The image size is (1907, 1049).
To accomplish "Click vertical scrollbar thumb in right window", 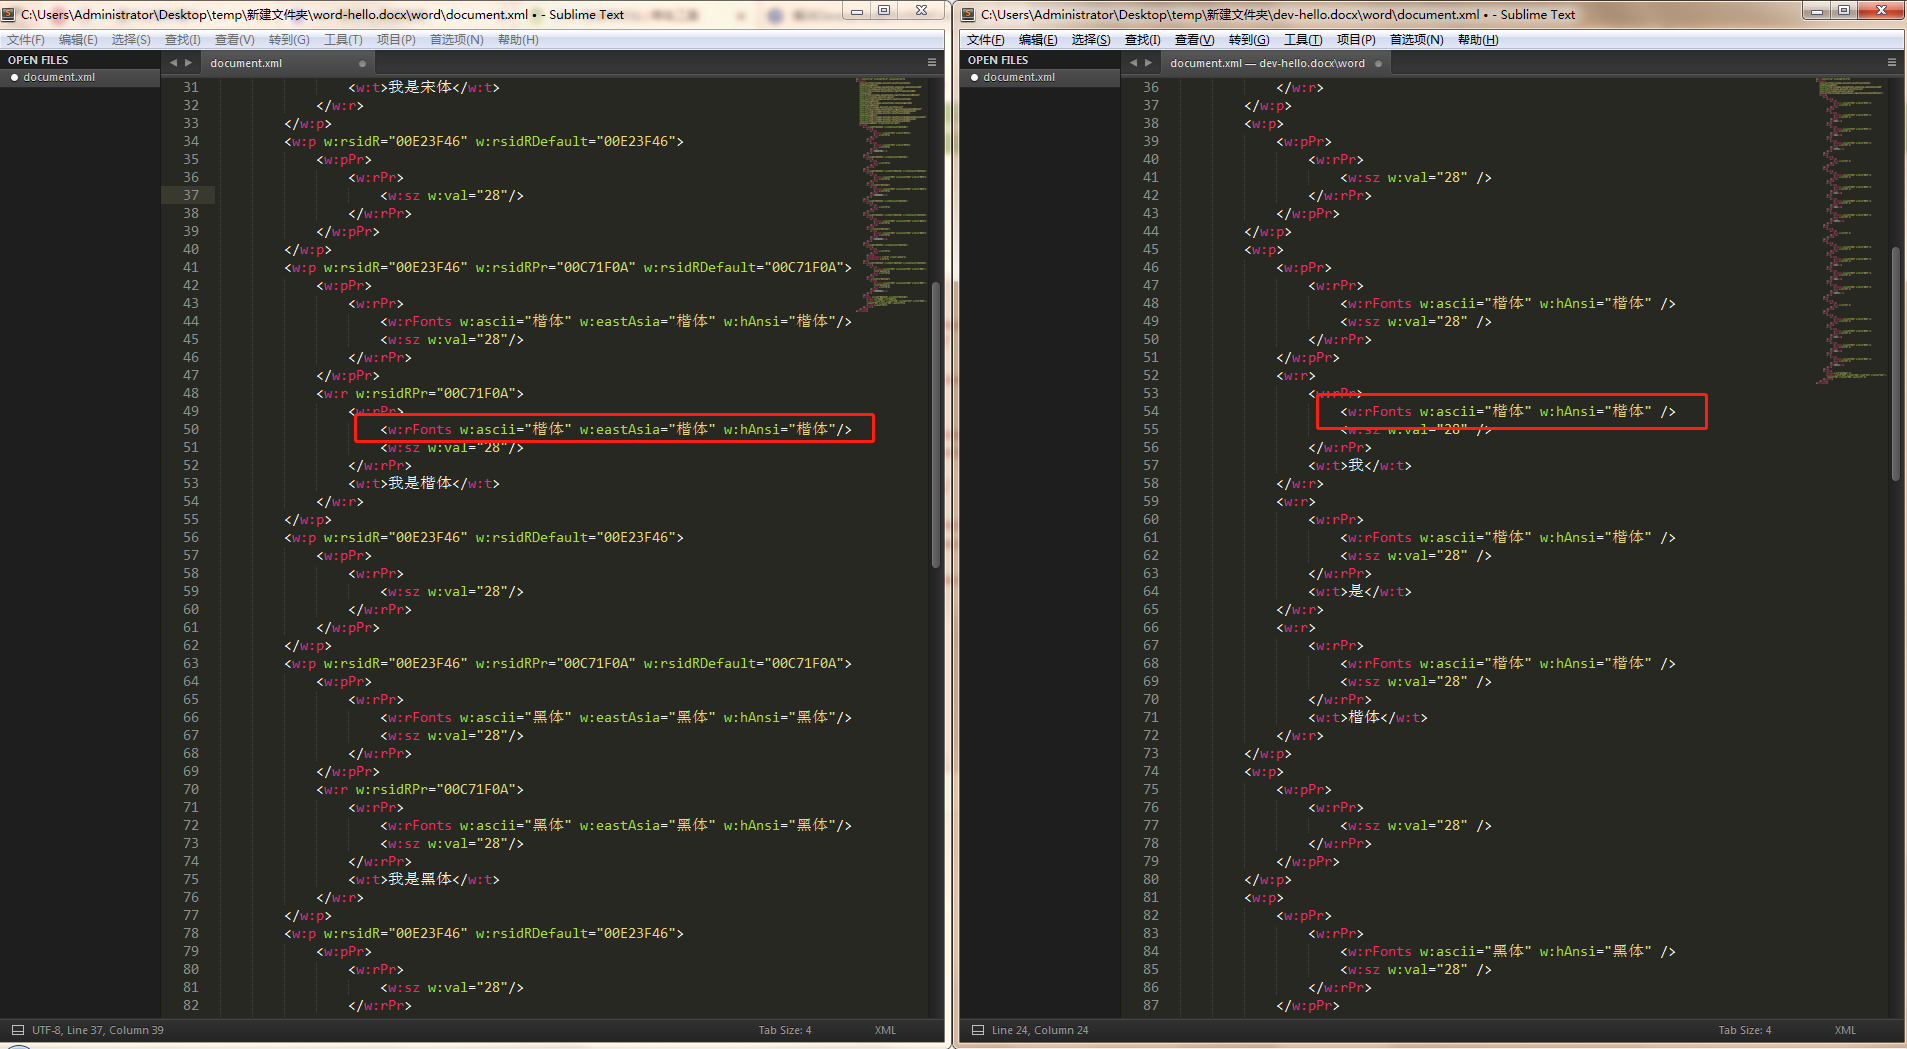I will [x=1896, y=364].
